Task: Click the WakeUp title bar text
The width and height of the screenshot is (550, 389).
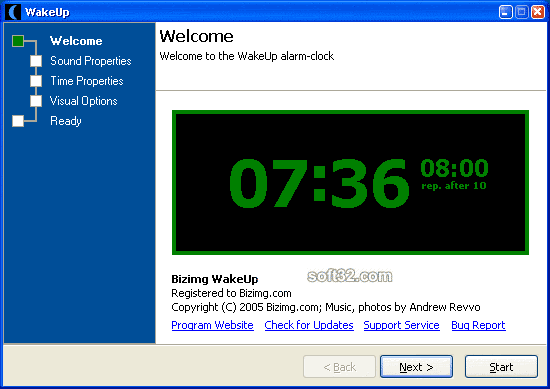Action: coord(47,13)
